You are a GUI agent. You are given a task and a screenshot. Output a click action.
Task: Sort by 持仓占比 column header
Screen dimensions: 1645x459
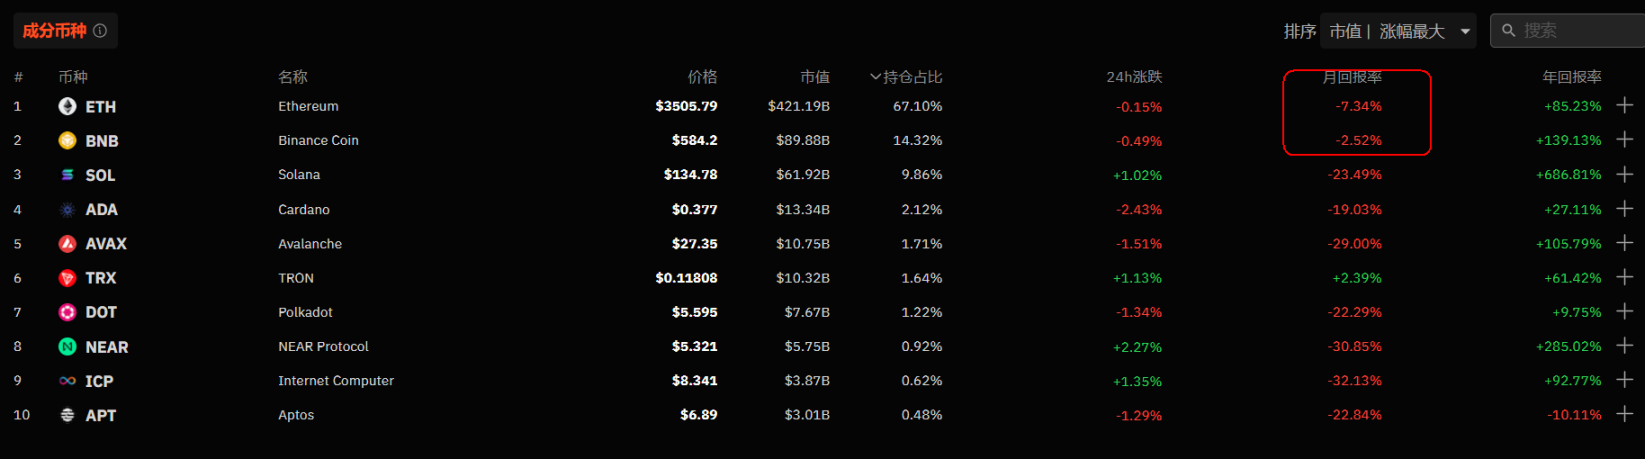pyautogui.click(x=906, y=77)
